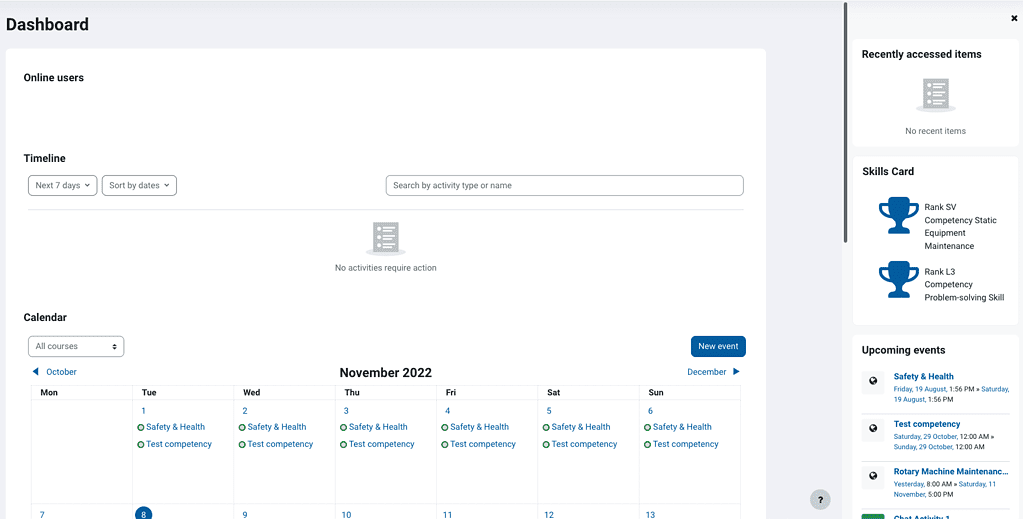This screenshot has width=1023, height=519.
Task: Select calendar day 3
Action: [346, 411]
